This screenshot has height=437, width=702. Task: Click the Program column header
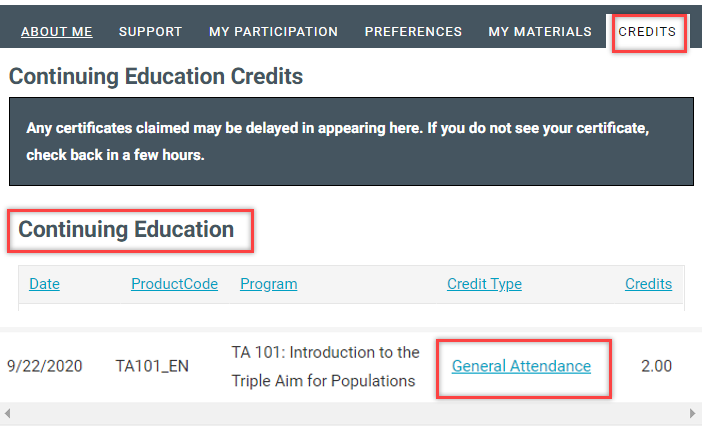click(x=268, y=284)
